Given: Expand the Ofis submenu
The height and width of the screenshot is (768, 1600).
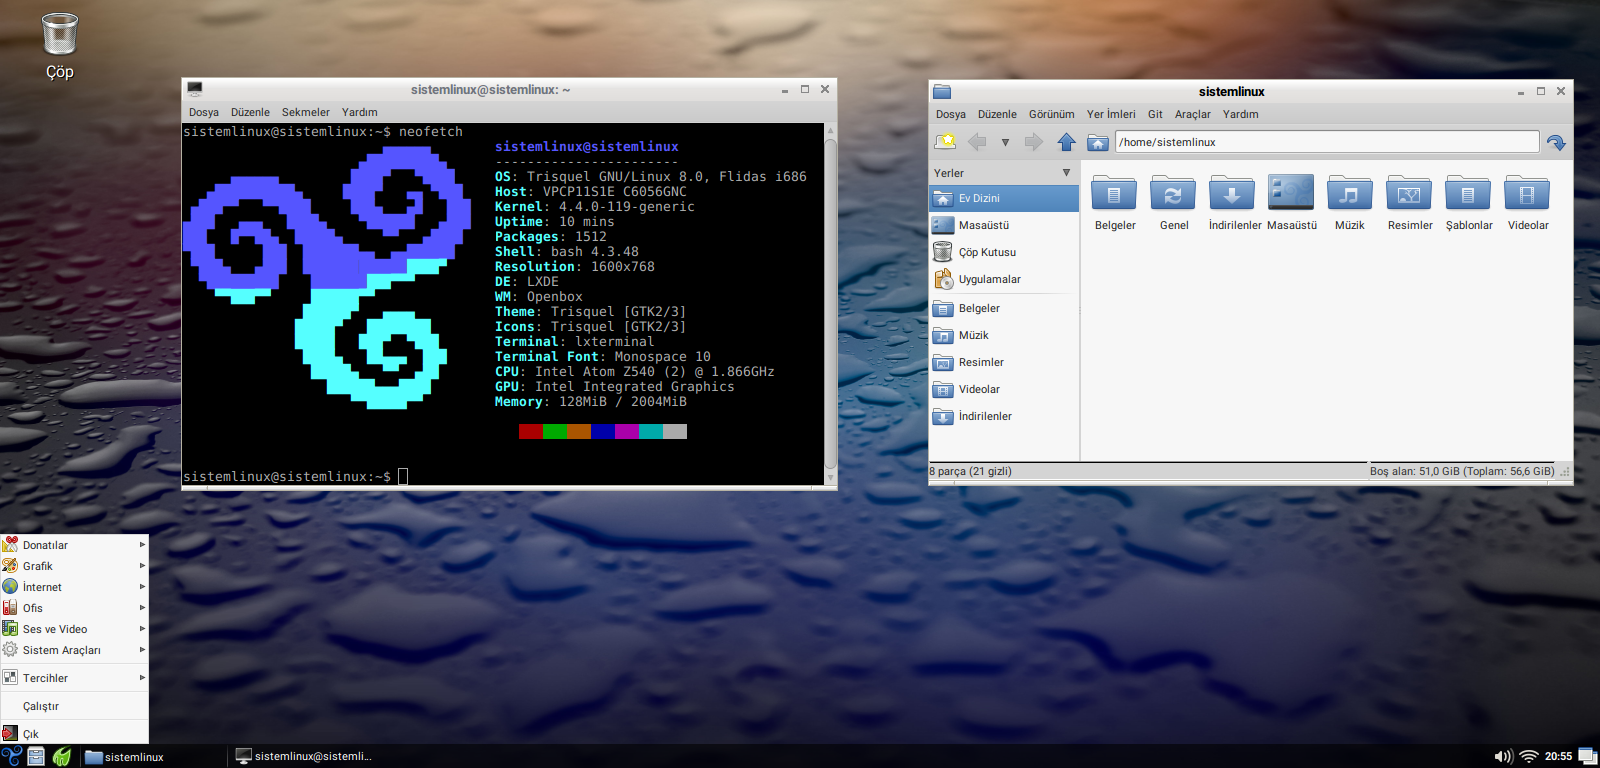Looking at the screenshot, I should [75, 608].
